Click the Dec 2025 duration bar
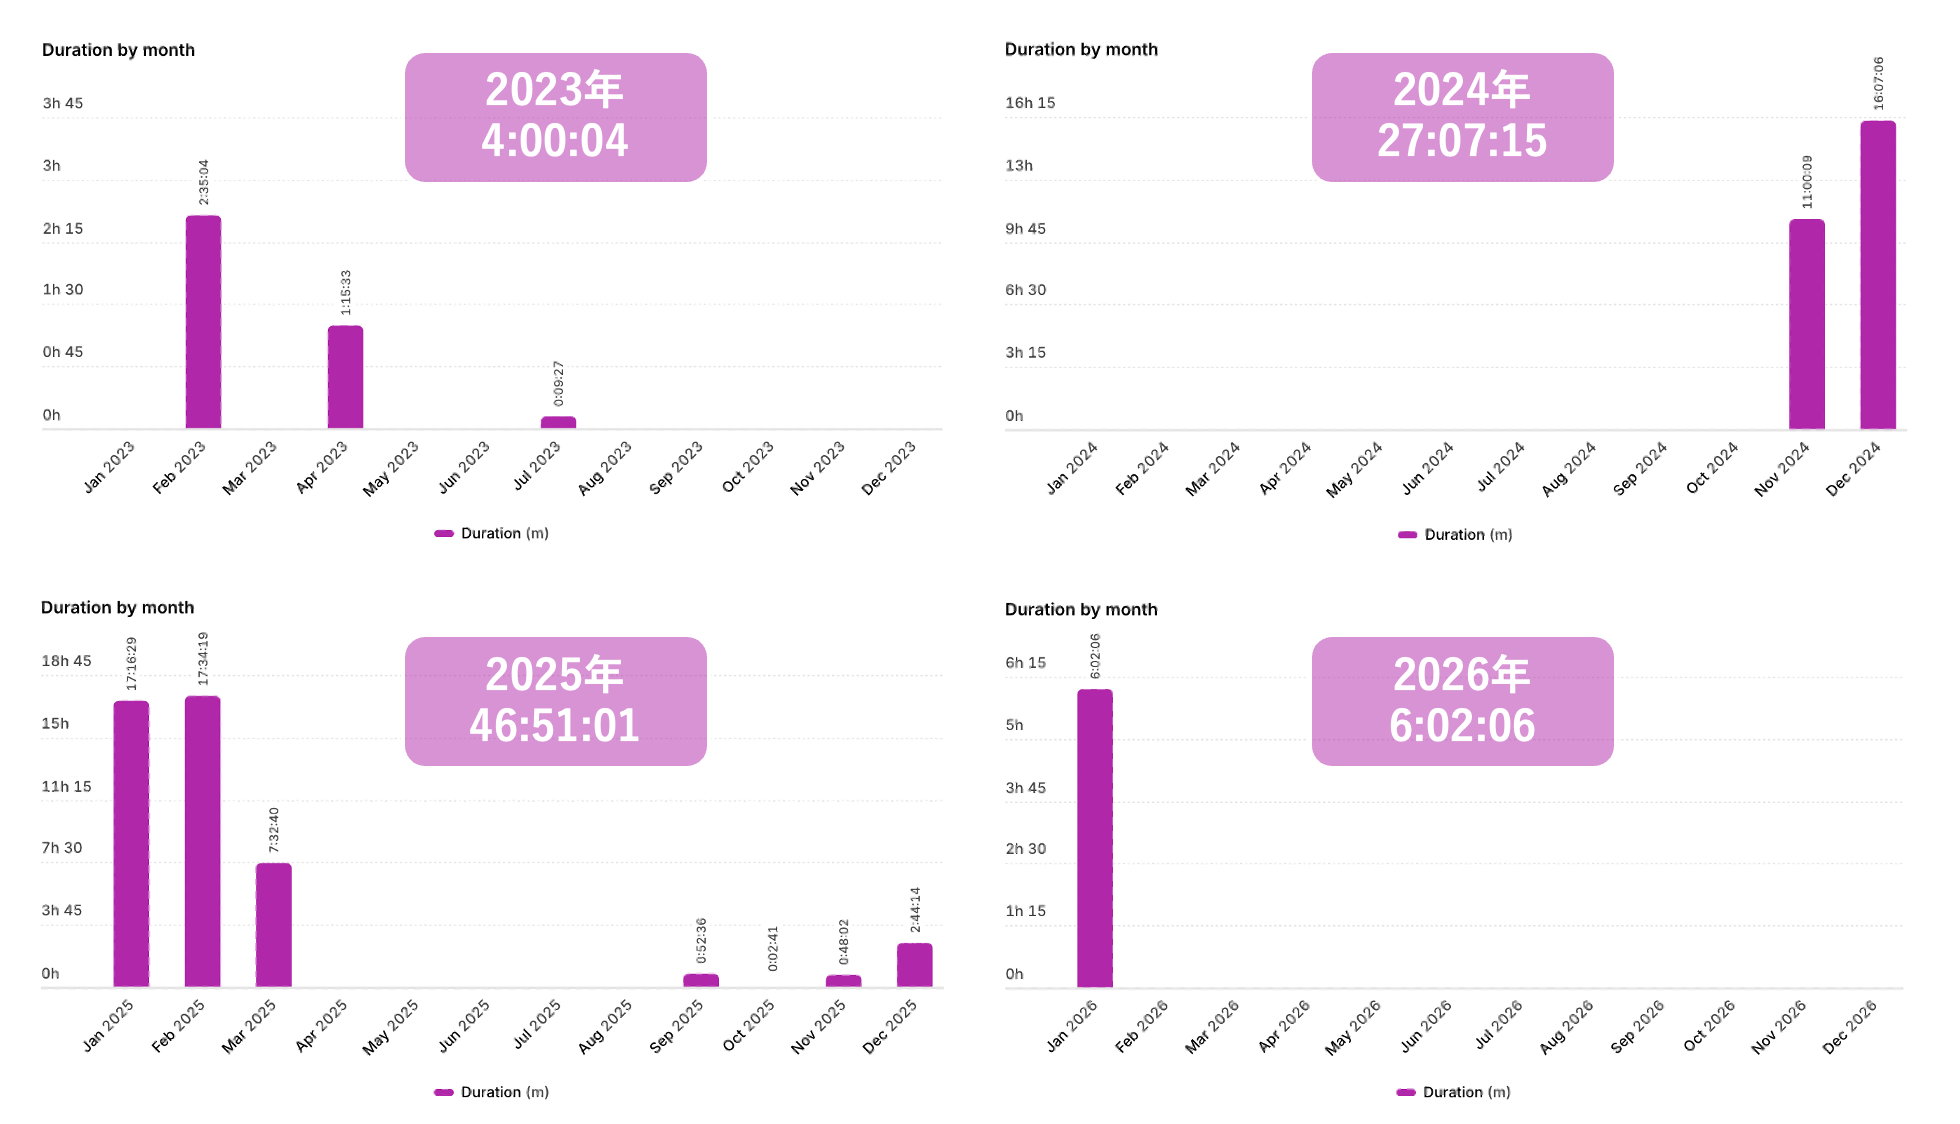Screen dimensions: 1960x1124 pos(914,964)
